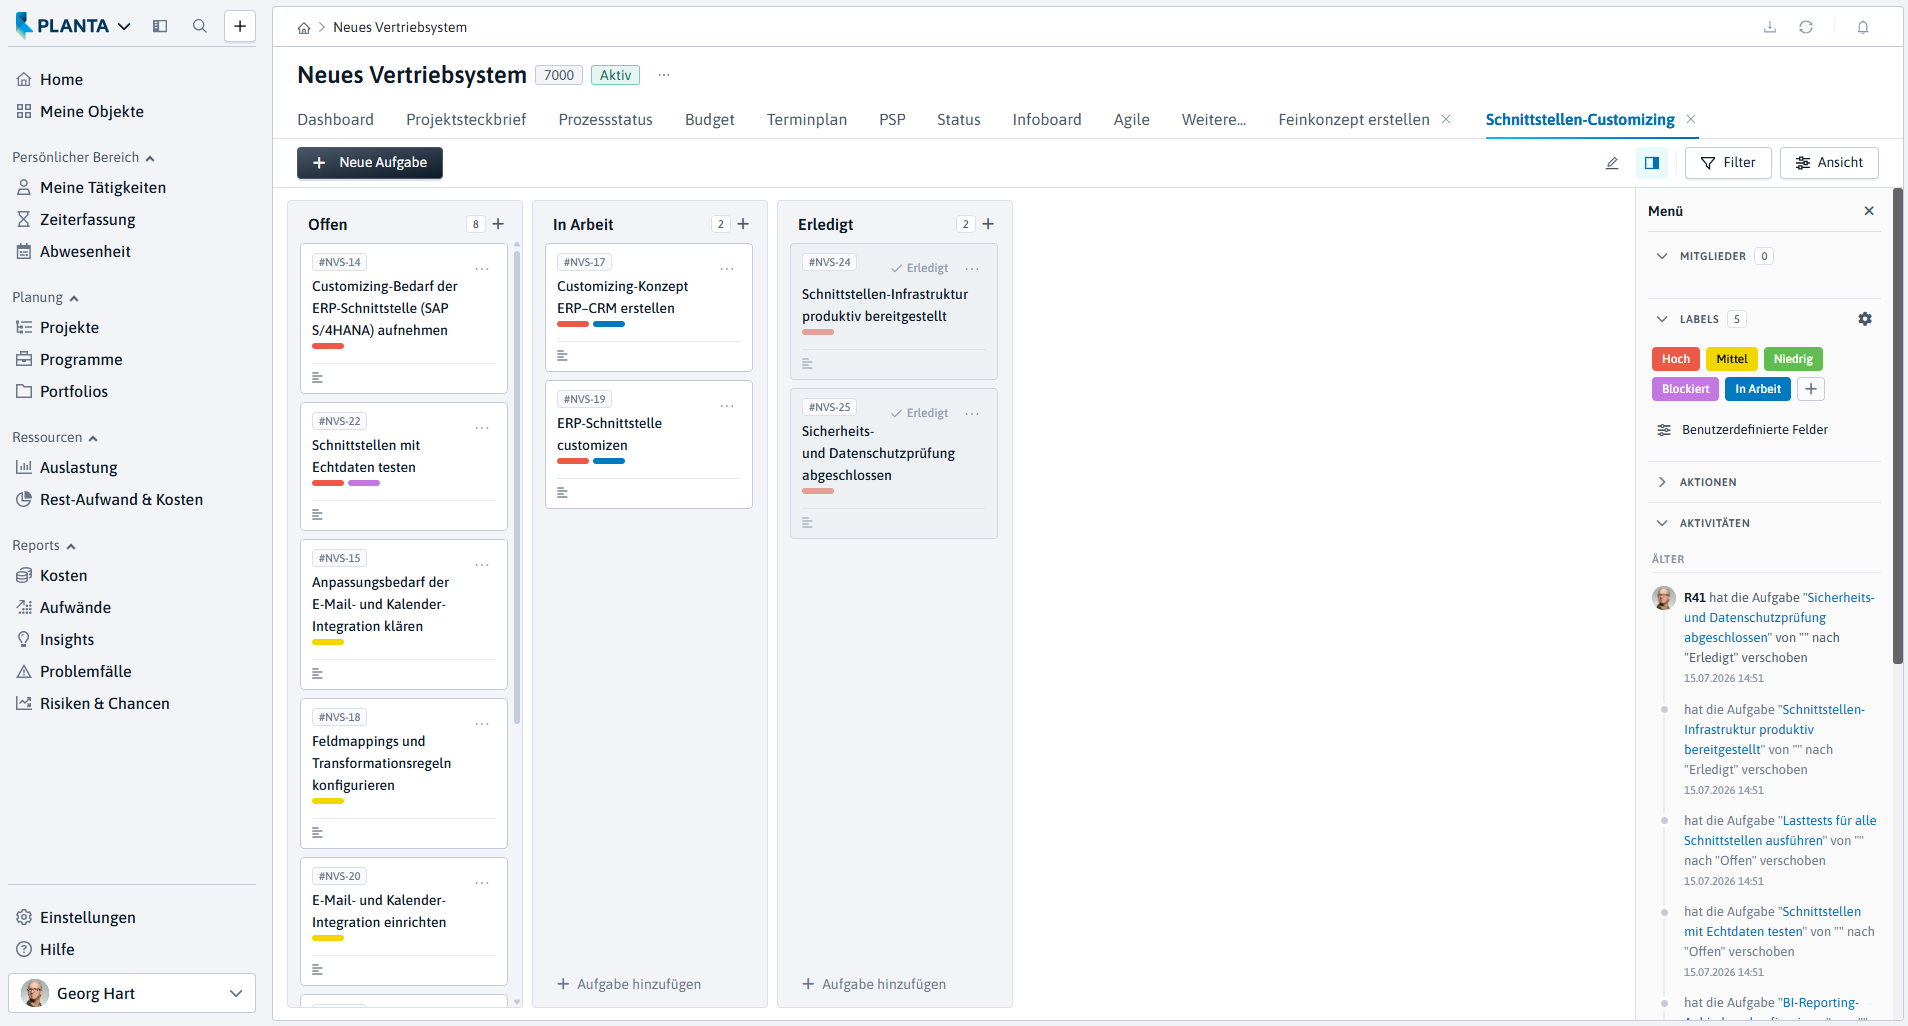This screenshot has height=1026, width=1908.
Task: Click the plus button in top bar
Action: tap(240, 26)
